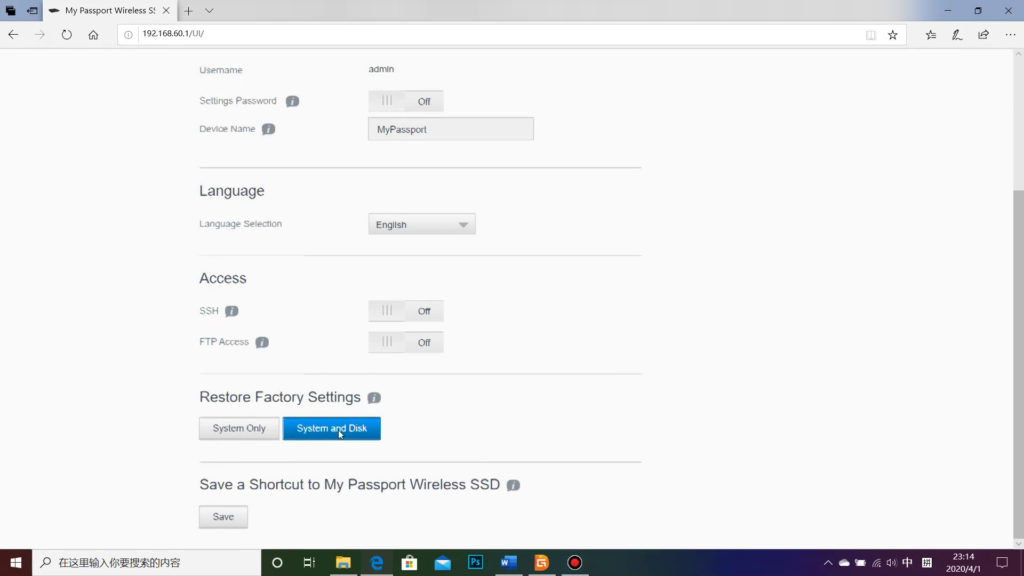This screenshot has height=576, width=1024.
Task: Toggle the Settings Password switch
Action: point(406,101)
